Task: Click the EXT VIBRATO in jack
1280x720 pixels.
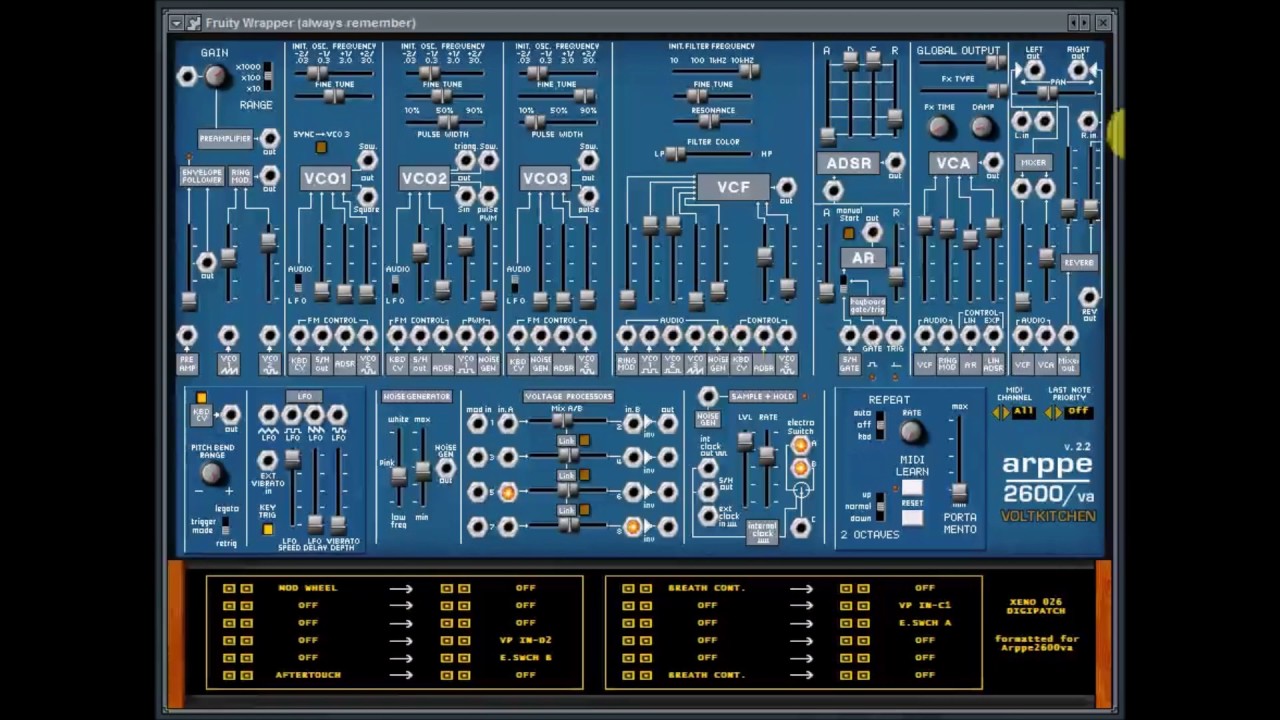Action: point(268,461)
